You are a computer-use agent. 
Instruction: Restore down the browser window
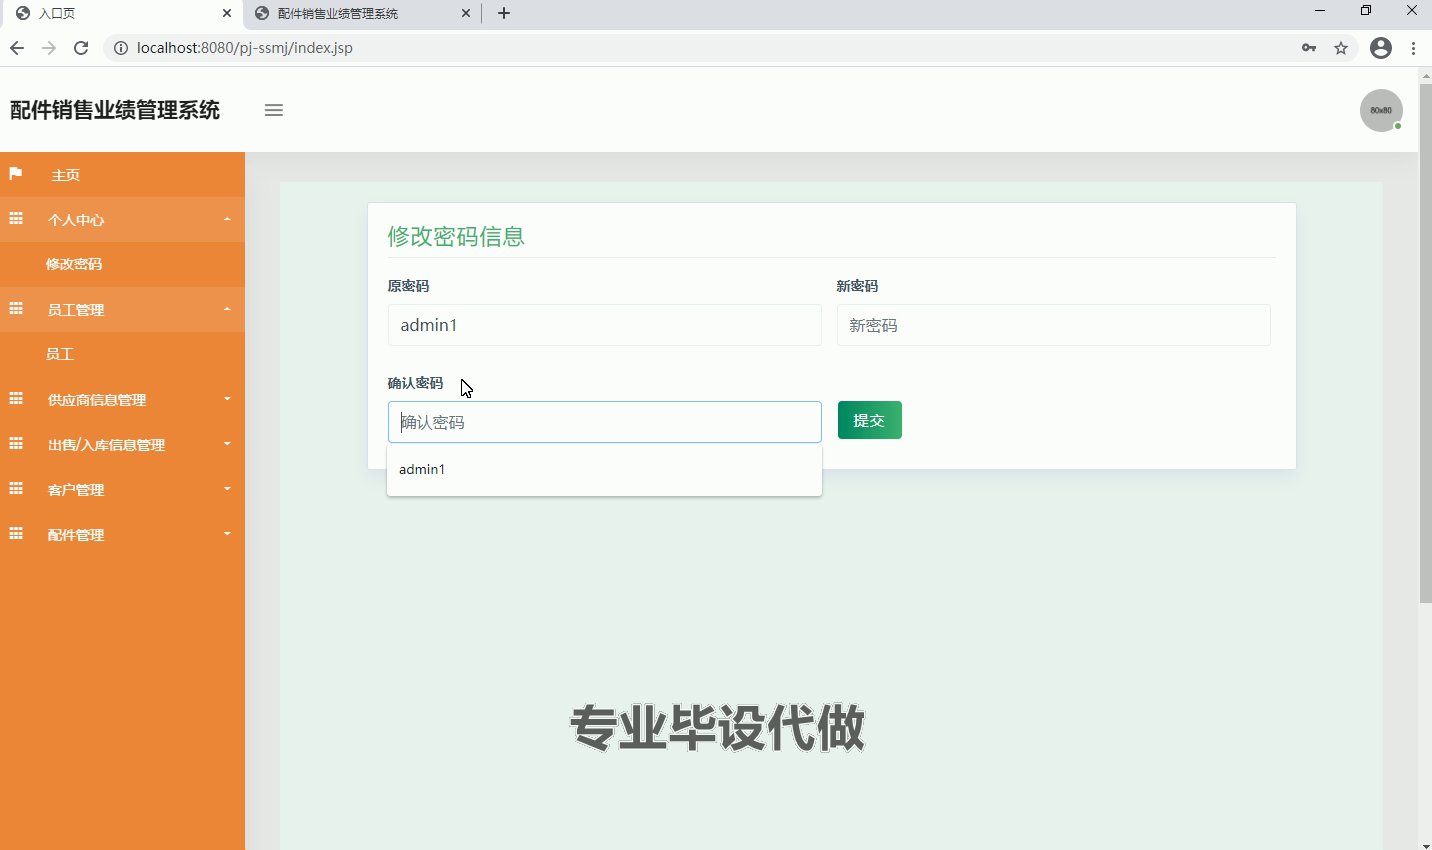click(x=1366, y=11)
